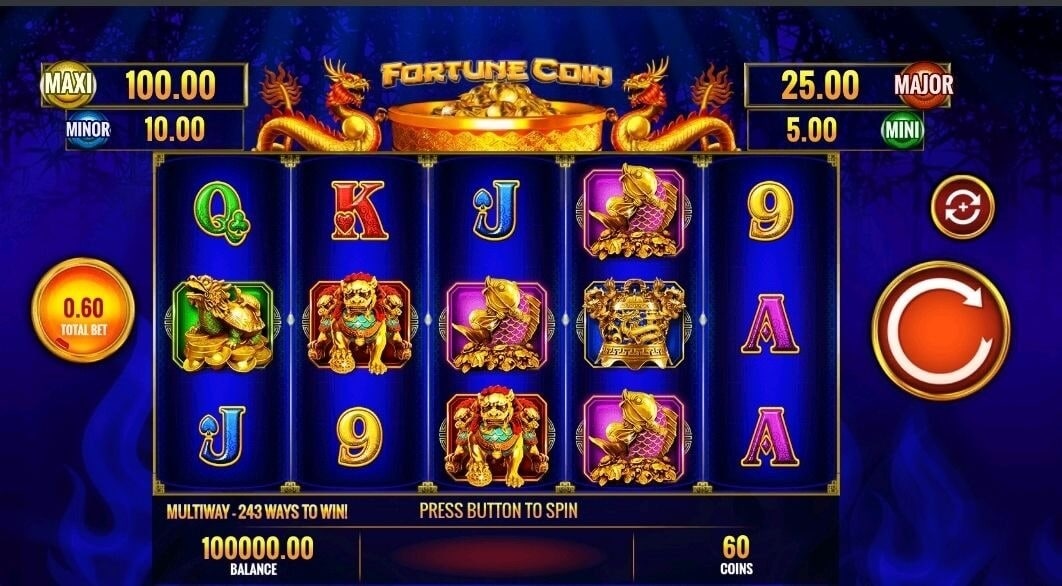Image resolution: width=1062 pixels, height=586 pixels.
Task: Click the Multiway 243 ways to win text
Action: [257, 511]
